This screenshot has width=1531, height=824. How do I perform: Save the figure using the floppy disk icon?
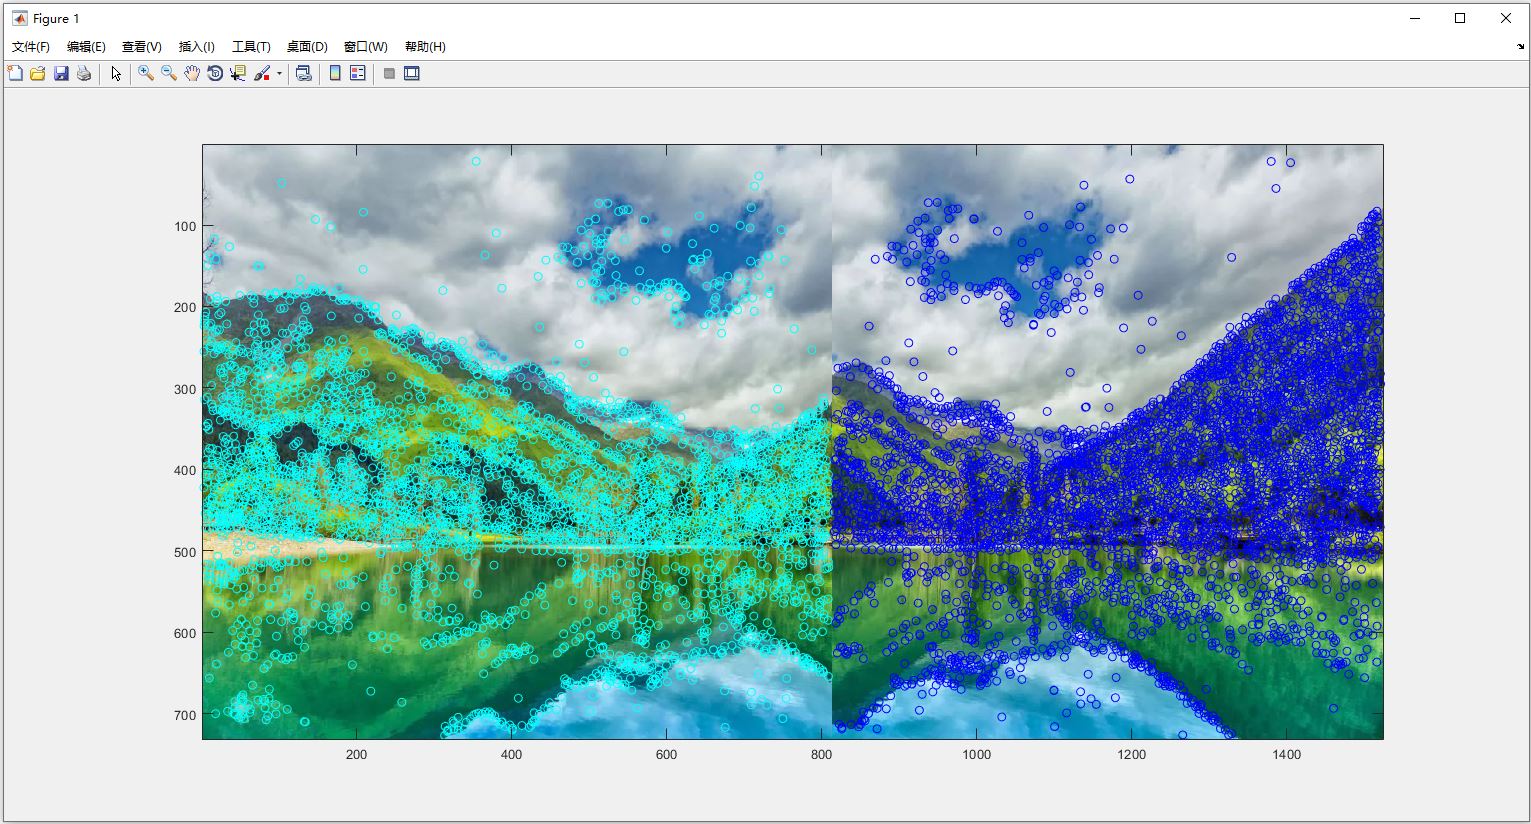click(x=61, y=73)
